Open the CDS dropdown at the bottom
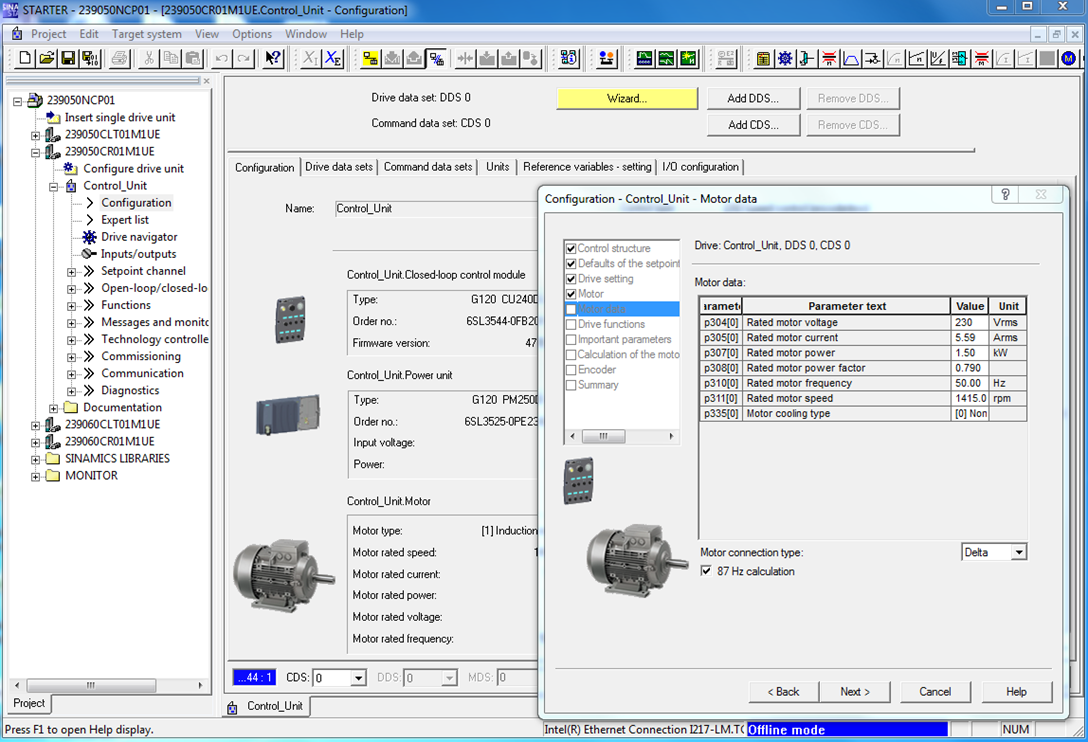The width and height of the screenshot is (1088, 742). [x=358, y=678]
